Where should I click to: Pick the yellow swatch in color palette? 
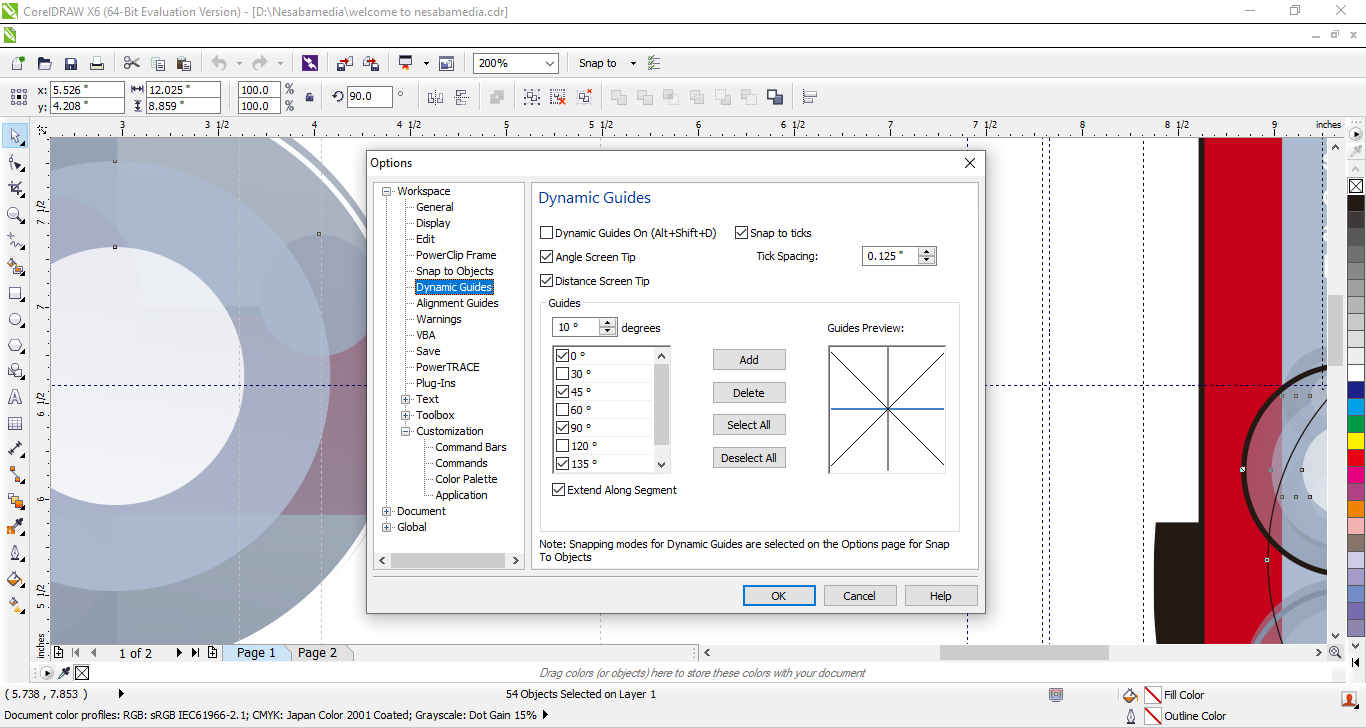(x=1356, y=440)
